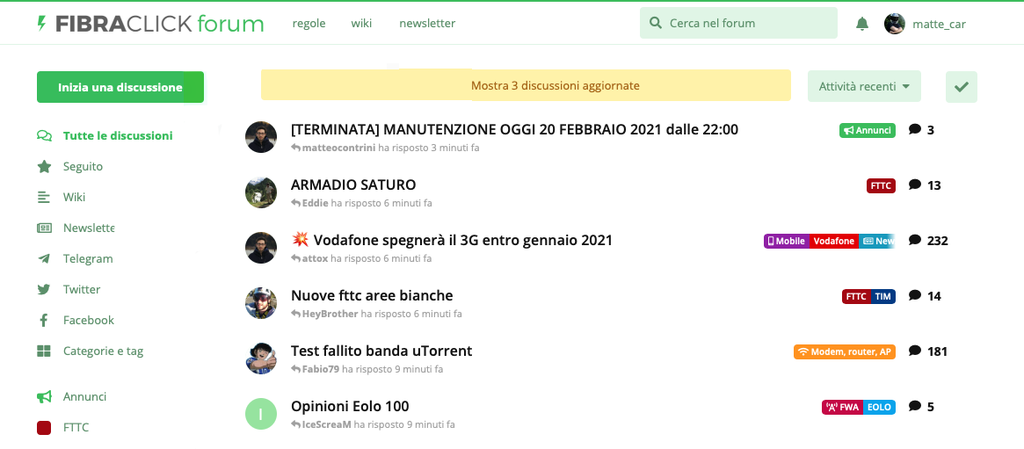Click the Categorie e tag grid icon
Screen dimensions: 1024x449
coord(44,351)
